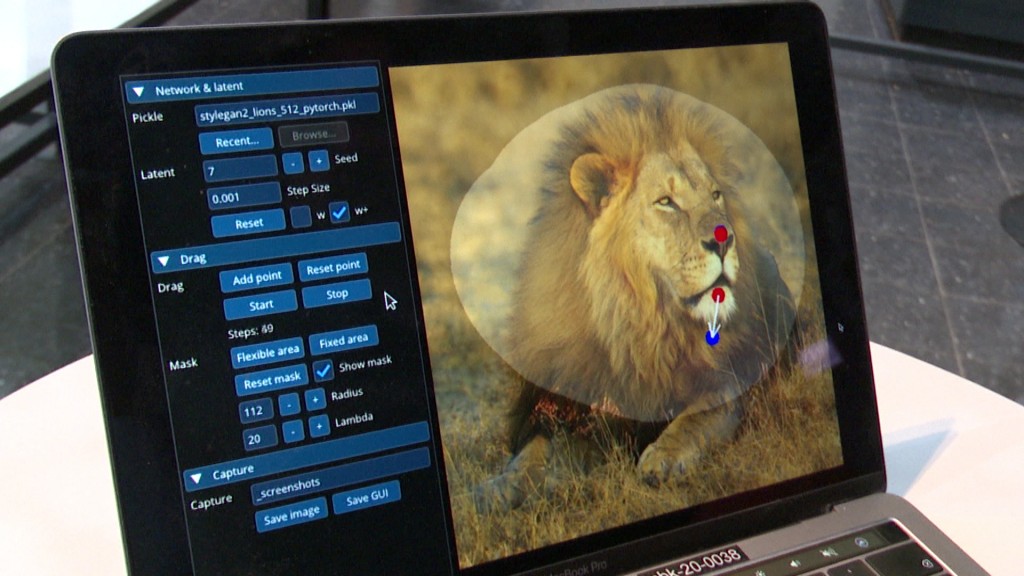This screenshot has height=576, width=1024.
Task: Decrease the Seed with minus button
Action: tap(293, 163)
